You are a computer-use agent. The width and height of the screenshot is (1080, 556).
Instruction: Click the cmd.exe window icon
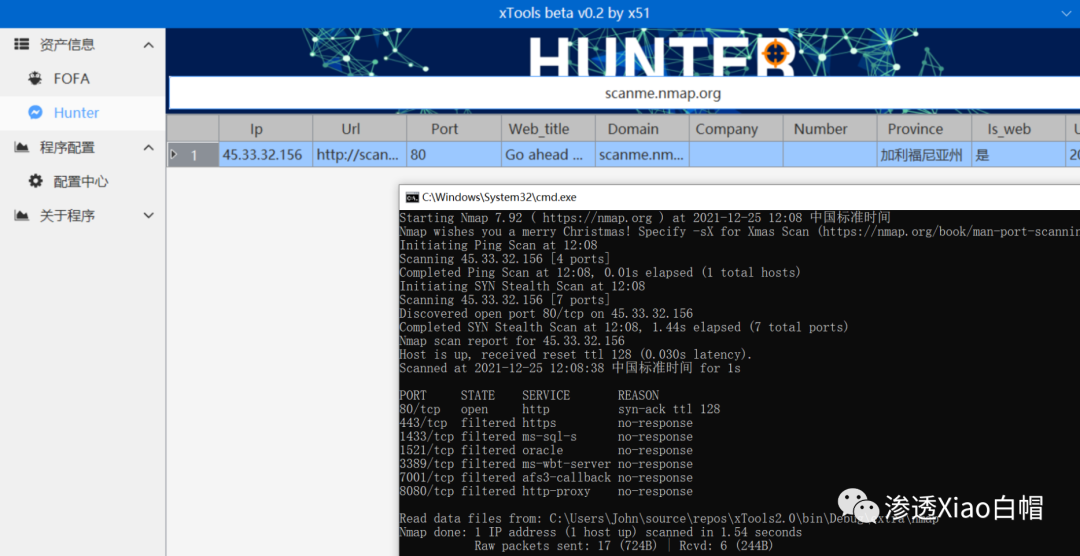412,197
